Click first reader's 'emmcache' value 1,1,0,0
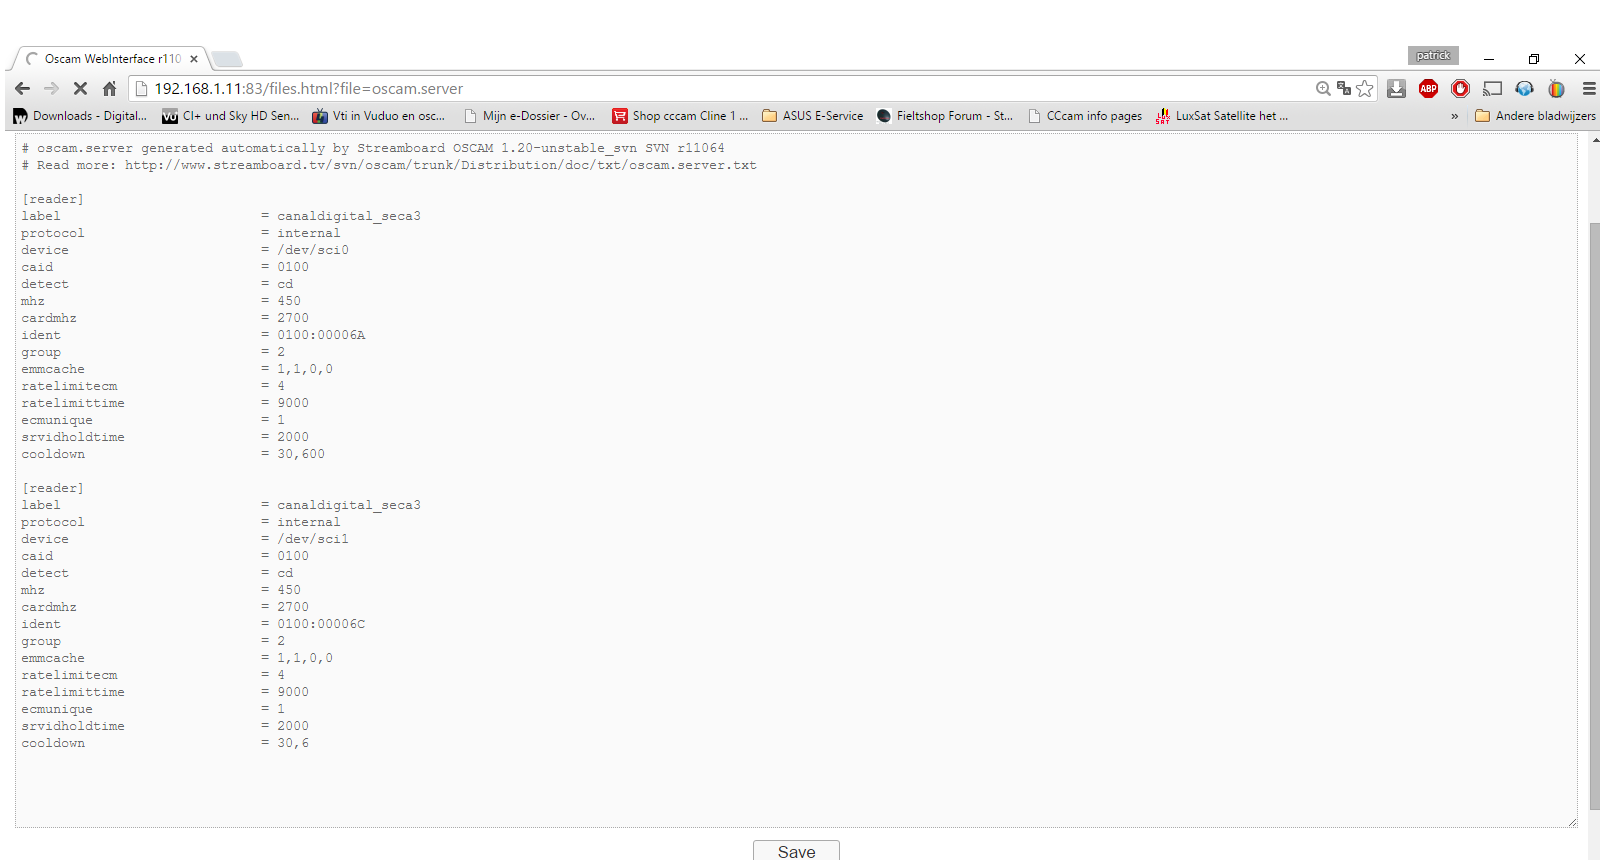Screen dimensions: 1600x860 (x=305, y=369)
